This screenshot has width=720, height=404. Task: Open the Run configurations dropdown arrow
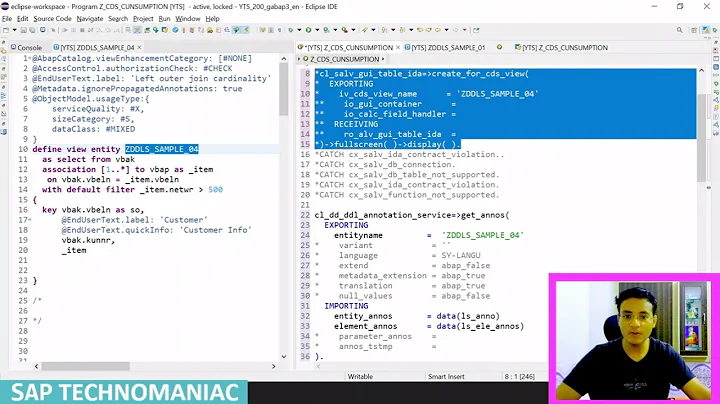point(317,30)
